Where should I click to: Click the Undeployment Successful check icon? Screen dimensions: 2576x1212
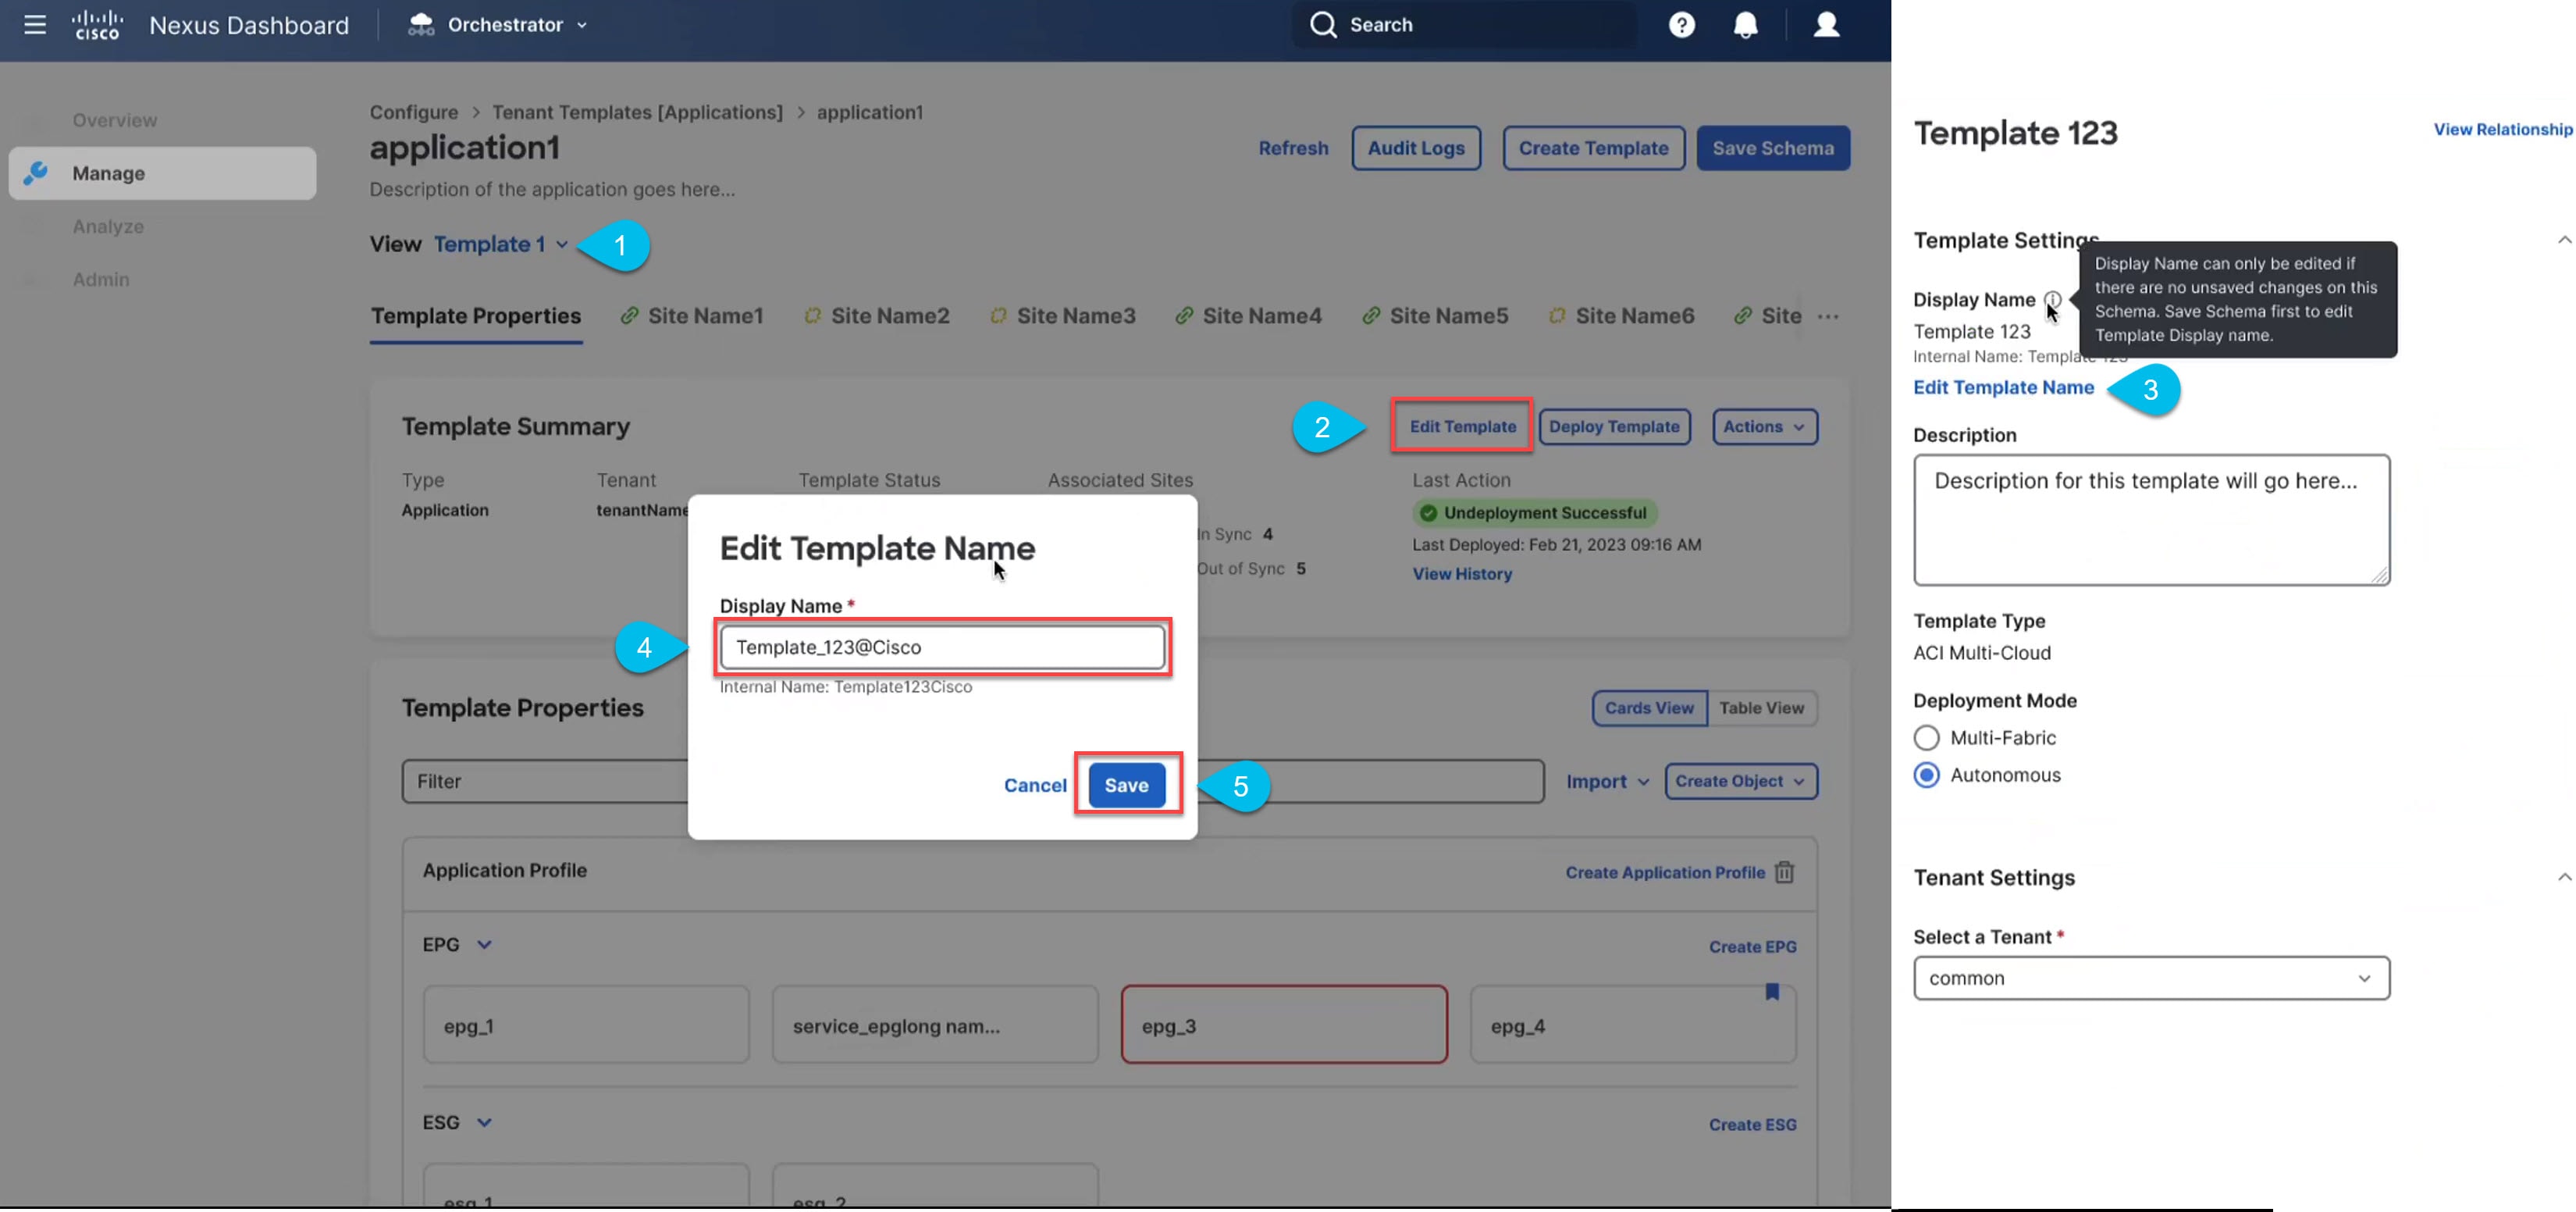(1429, 513)
